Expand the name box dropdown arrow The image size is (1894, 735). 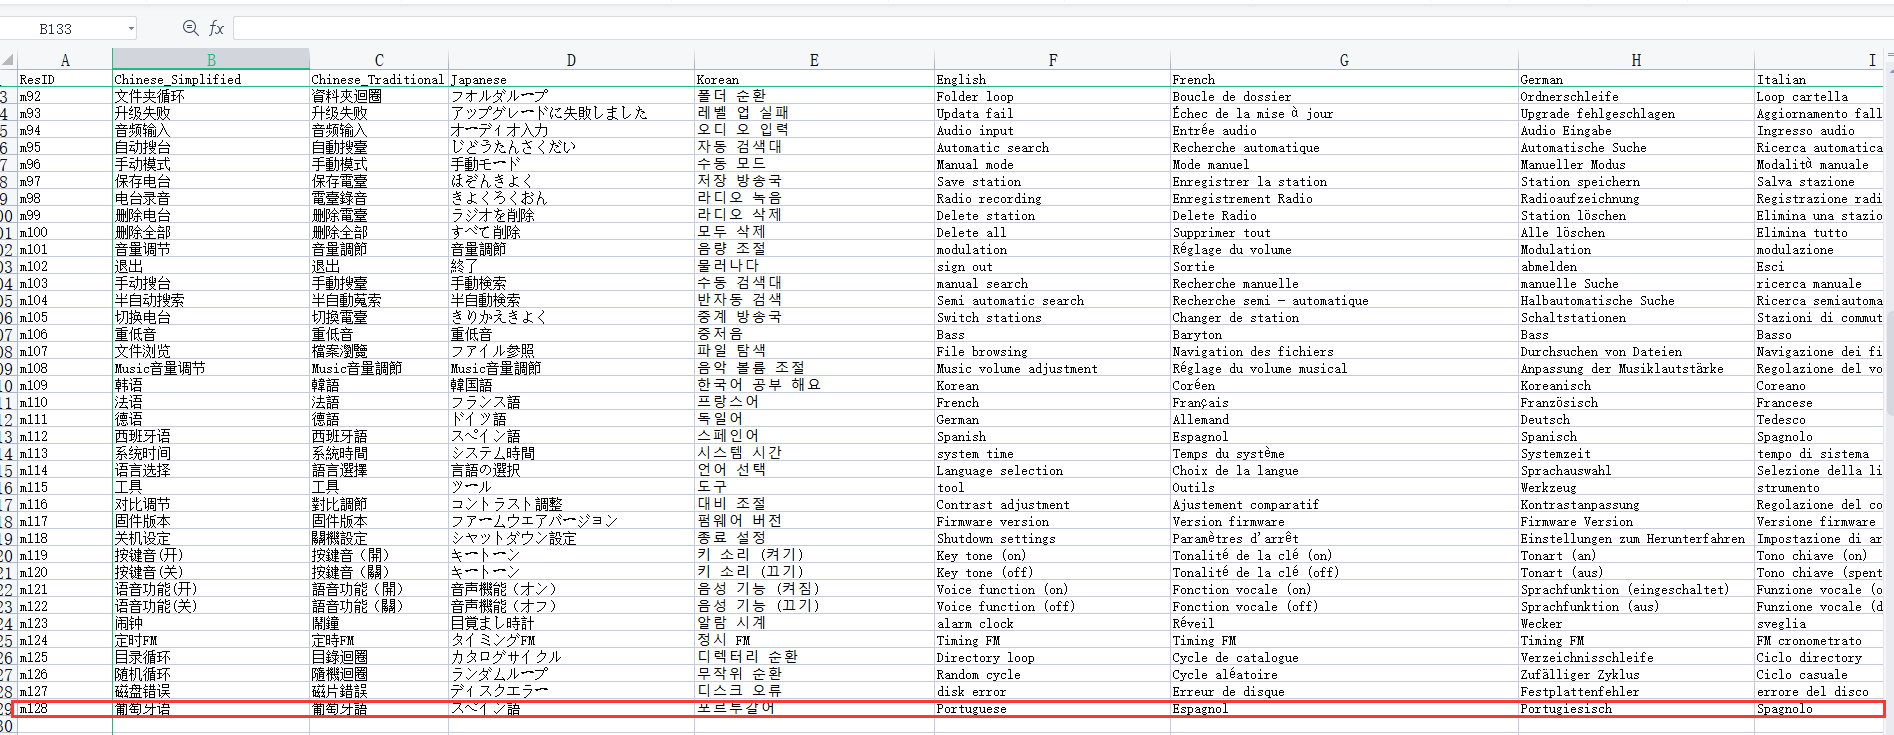click(131, 28)
